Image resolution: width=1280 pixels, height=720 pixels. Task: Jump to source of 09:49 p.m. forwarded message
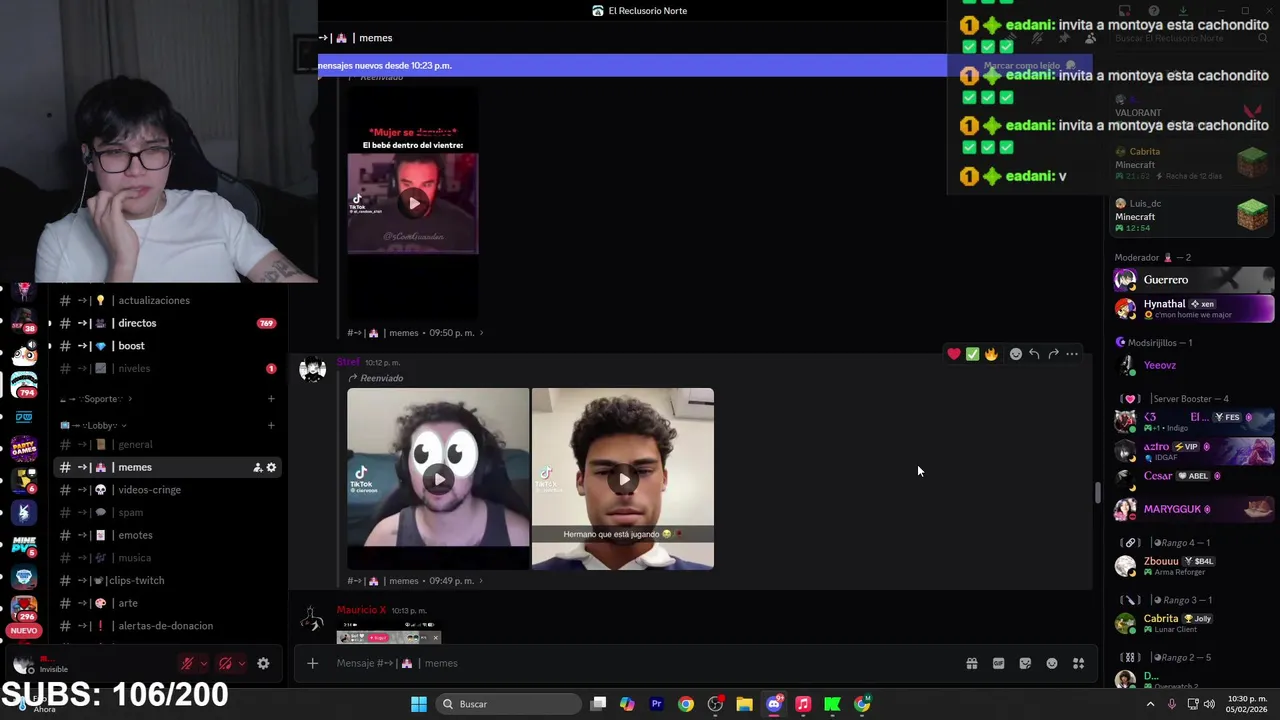[416, 581]
